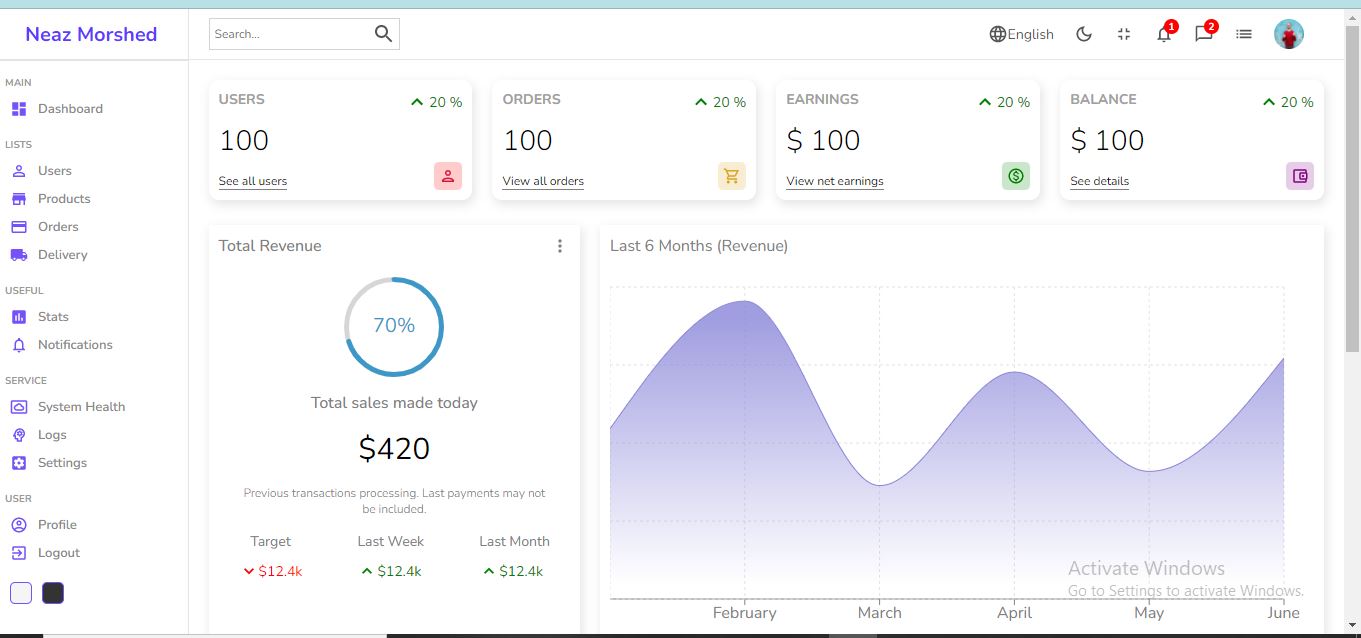Screen dimensions: 1361x638
Task: Click the shopping cart icon in Orders card
Action: 731,176
